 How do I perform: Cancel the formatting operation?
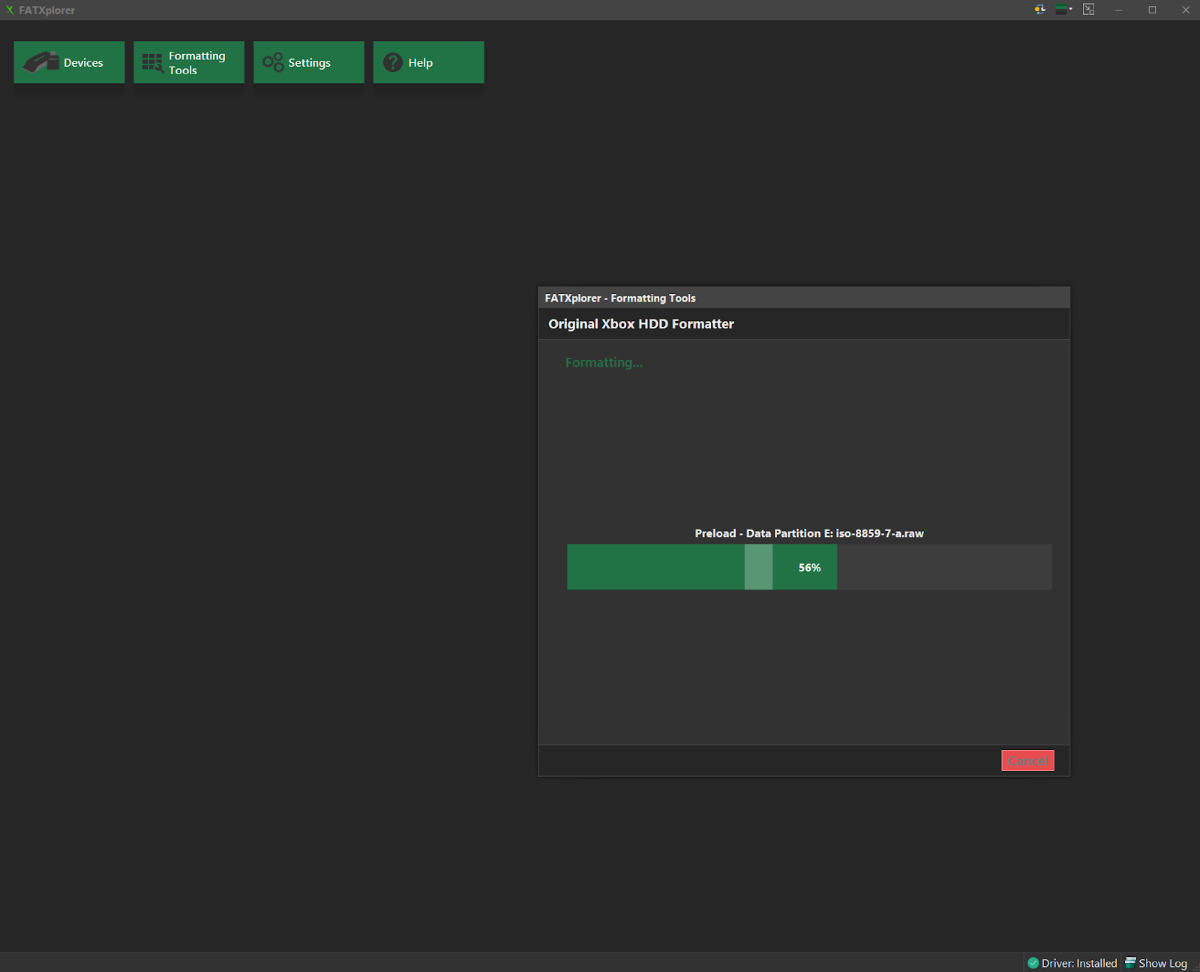tap(1028, 761)
